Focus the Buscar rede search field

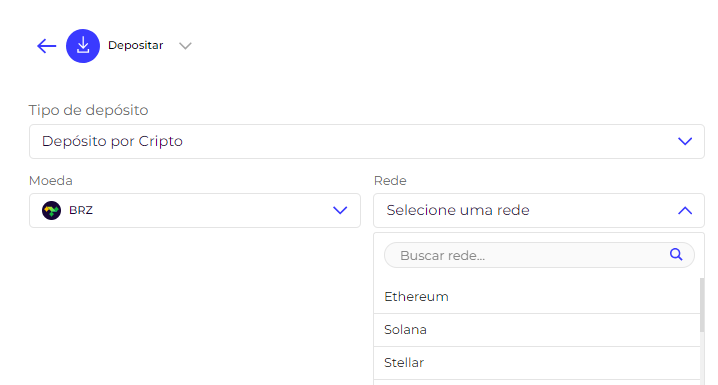[539, 255]
